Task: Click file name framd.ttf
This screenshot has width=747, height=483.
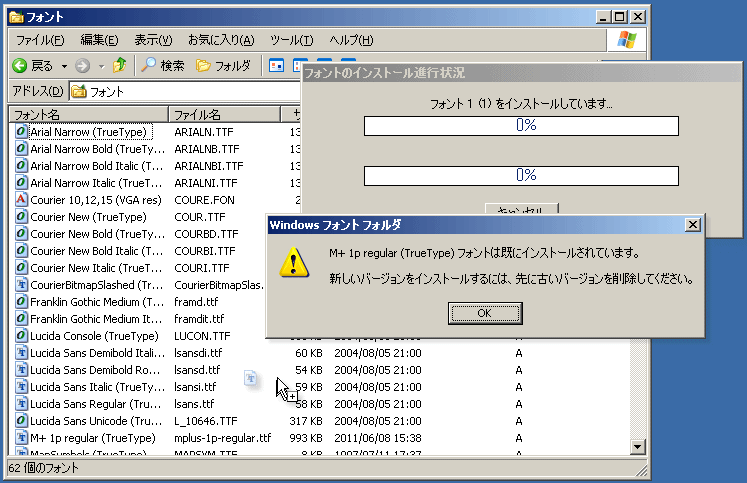Action: tap(196, 302)
